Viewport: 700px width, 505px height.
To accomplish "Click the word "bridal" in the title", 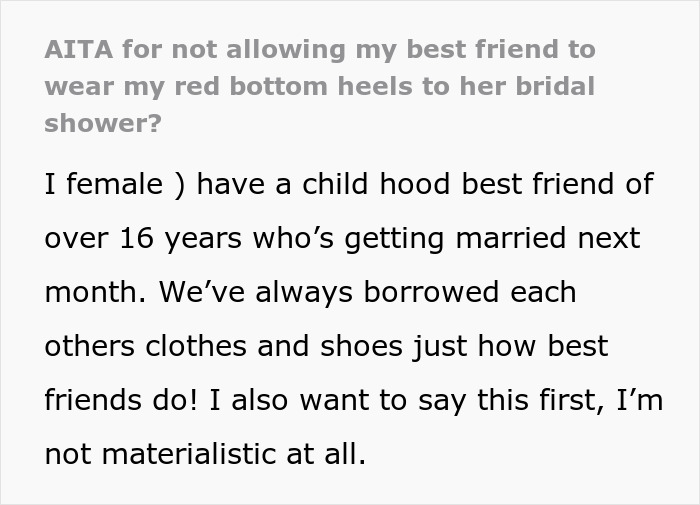I will [x=555, y=86].
